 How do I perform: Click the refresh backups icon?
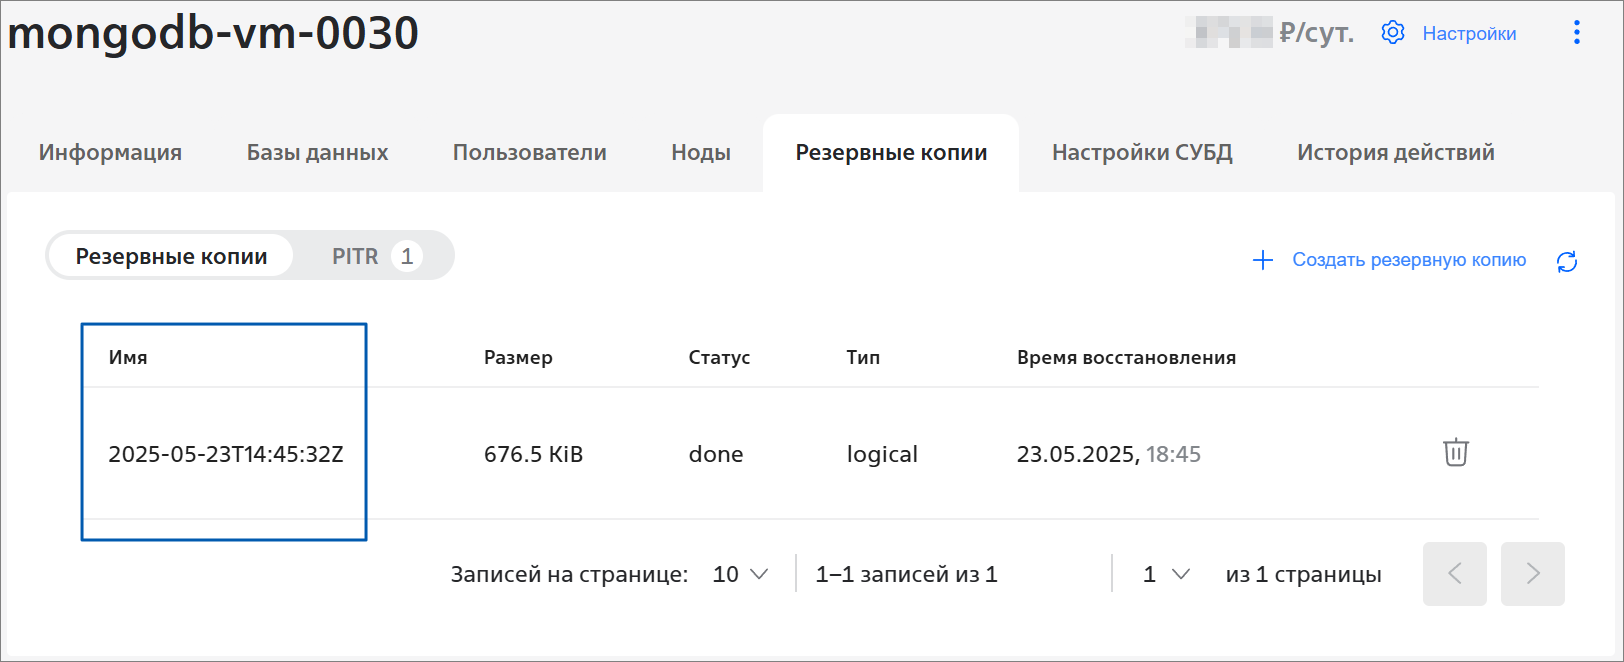pyautogui.click(x=1567, y=261)
